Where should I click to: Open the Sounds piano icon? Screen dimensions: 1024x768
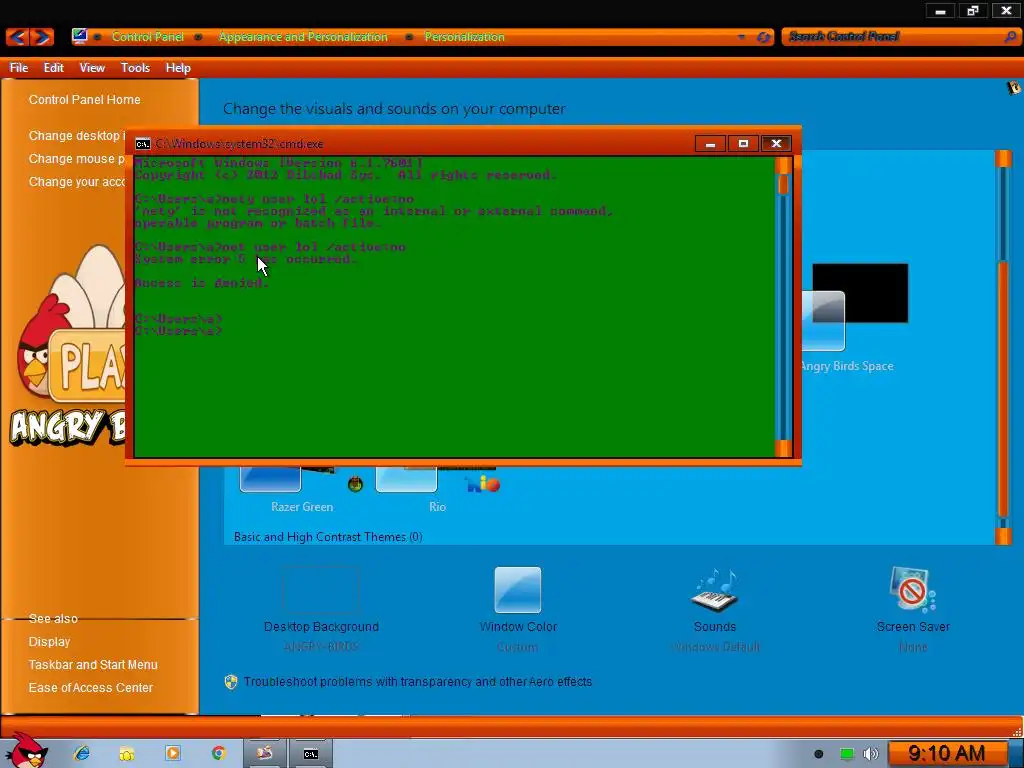click(714, 590)
